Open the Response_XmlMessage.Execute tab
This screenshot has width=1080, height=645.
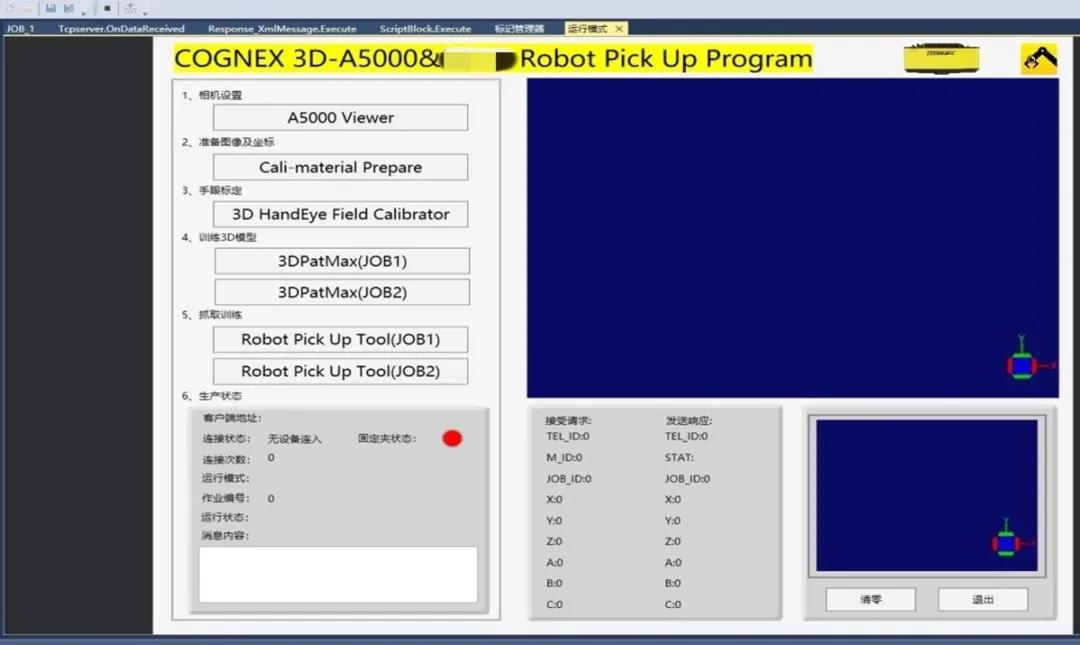(x=282, y=29)
